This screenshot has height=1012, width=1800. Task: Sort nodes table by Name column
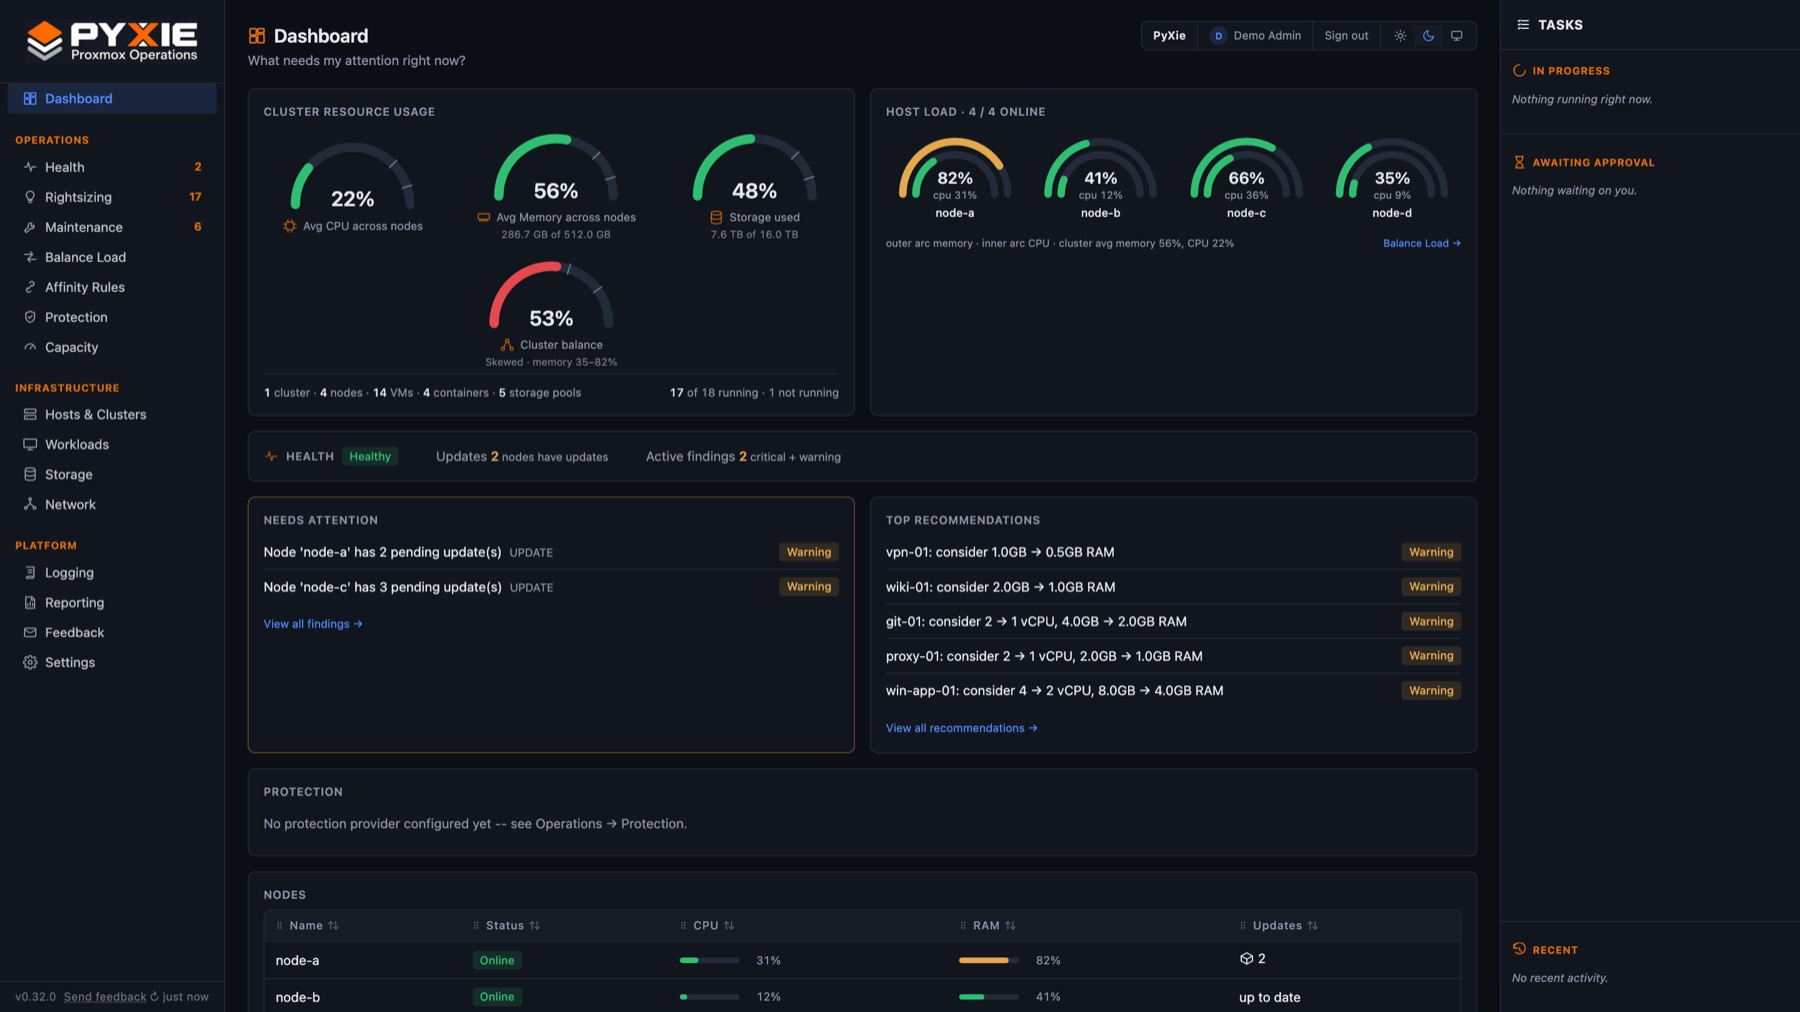pos(313,925)
